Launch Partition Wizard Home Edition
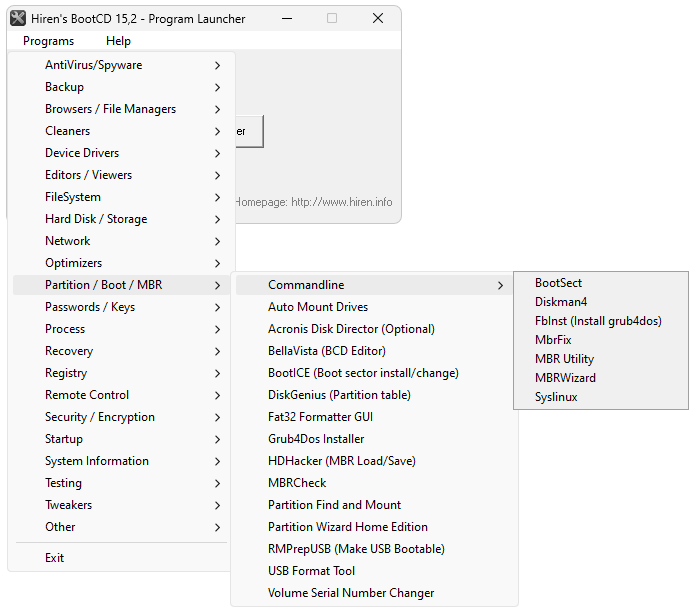 coord(347,527)
